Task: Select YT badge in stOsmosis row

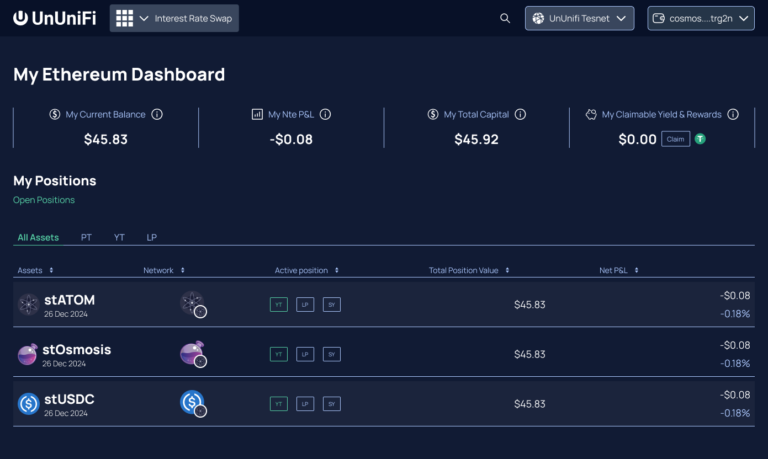Action: (x=279, y=354)
